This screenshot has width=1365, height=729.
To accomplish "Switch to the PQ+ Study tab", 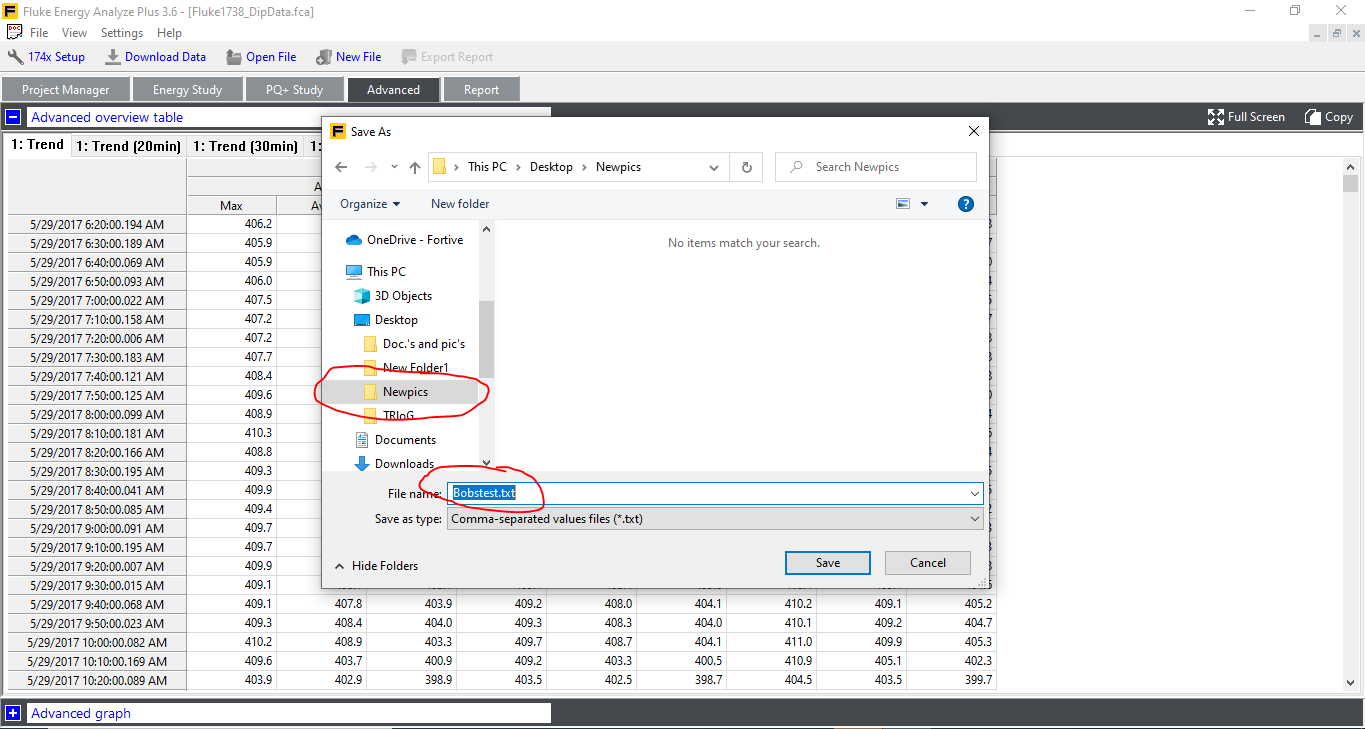I will point(295,90).
